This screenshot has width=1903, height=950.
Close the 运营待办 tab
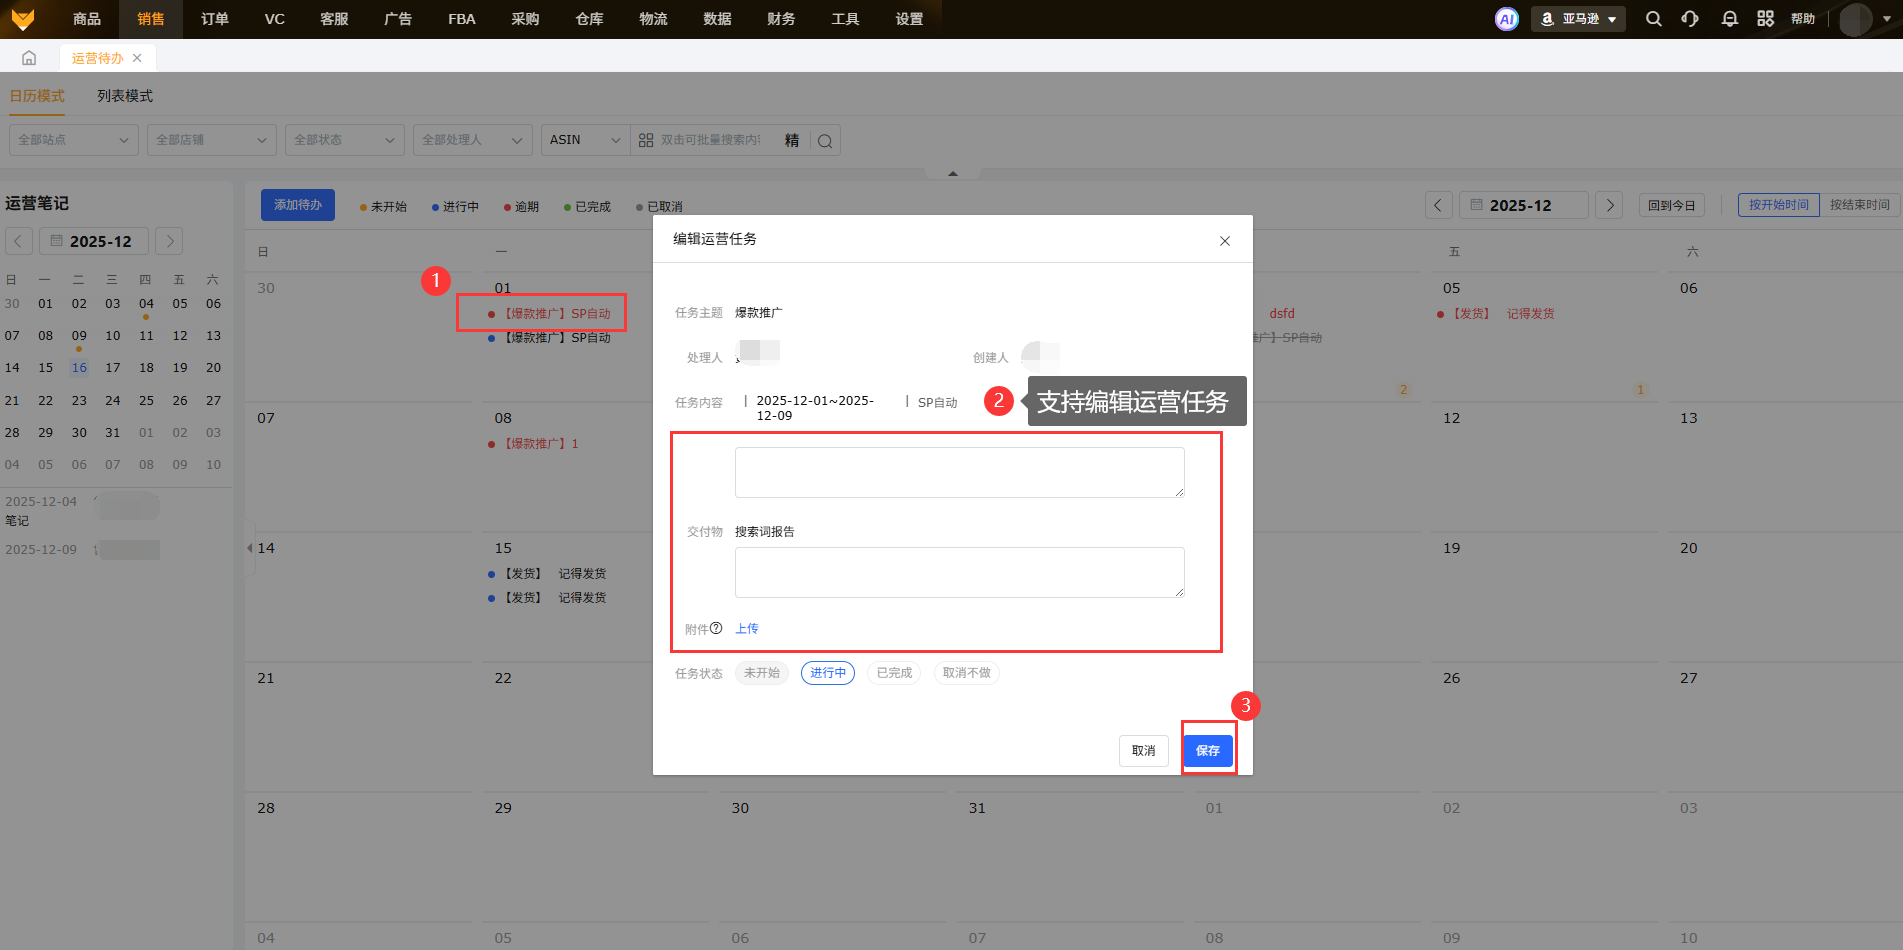point(137,58)
